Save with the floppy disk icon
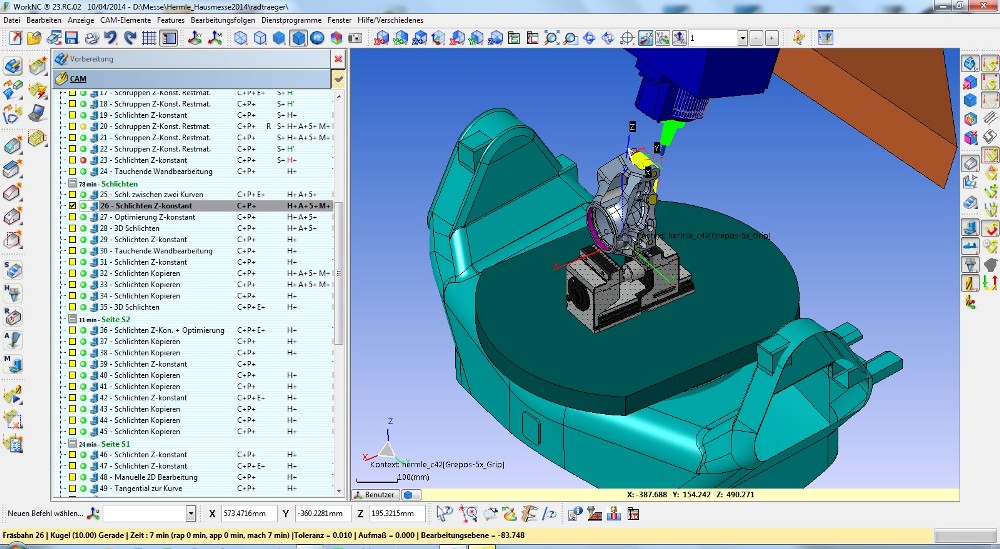This screenshot has width=1000, height=549. 71,38
